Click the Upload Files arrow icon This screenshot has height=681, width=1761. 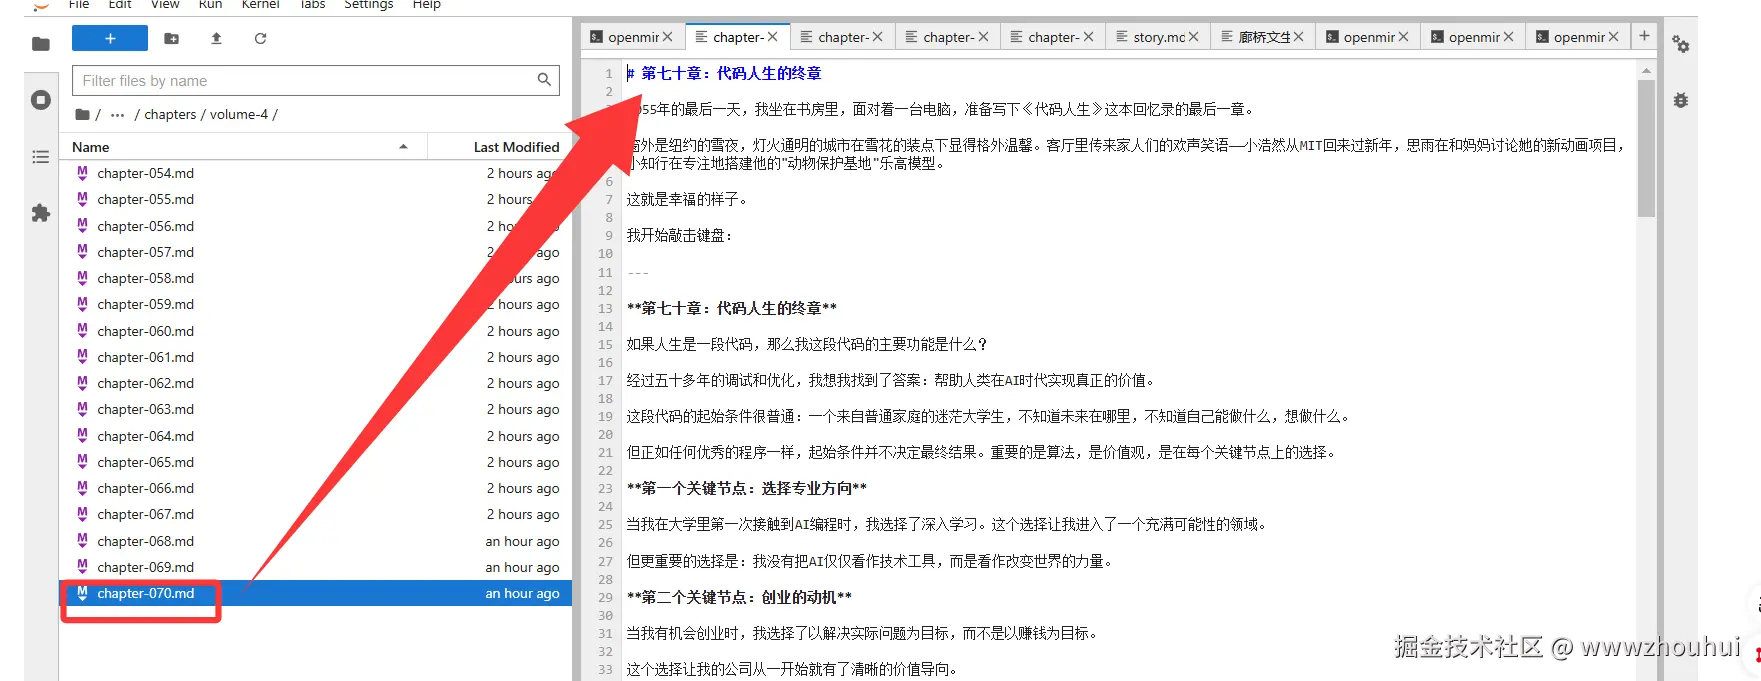click(216, 38)
